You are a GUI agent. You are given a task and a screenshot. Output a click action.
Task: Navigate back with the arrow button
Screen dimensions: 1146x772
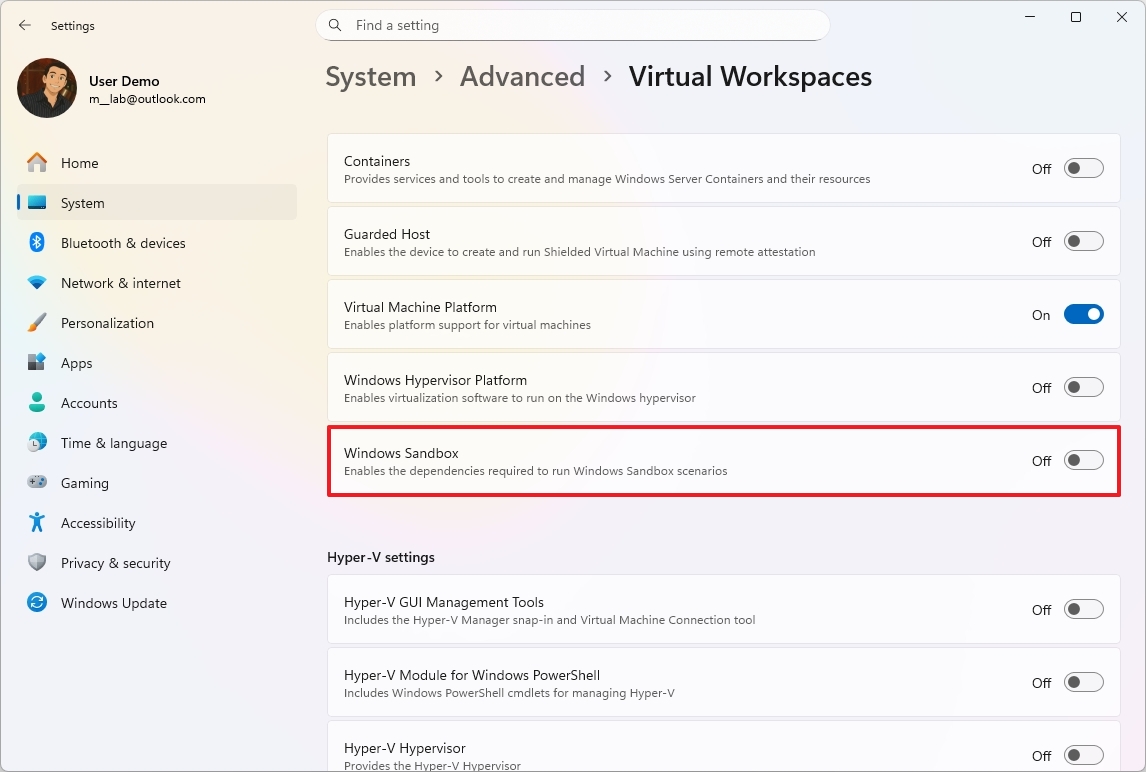tap(24, 25)
